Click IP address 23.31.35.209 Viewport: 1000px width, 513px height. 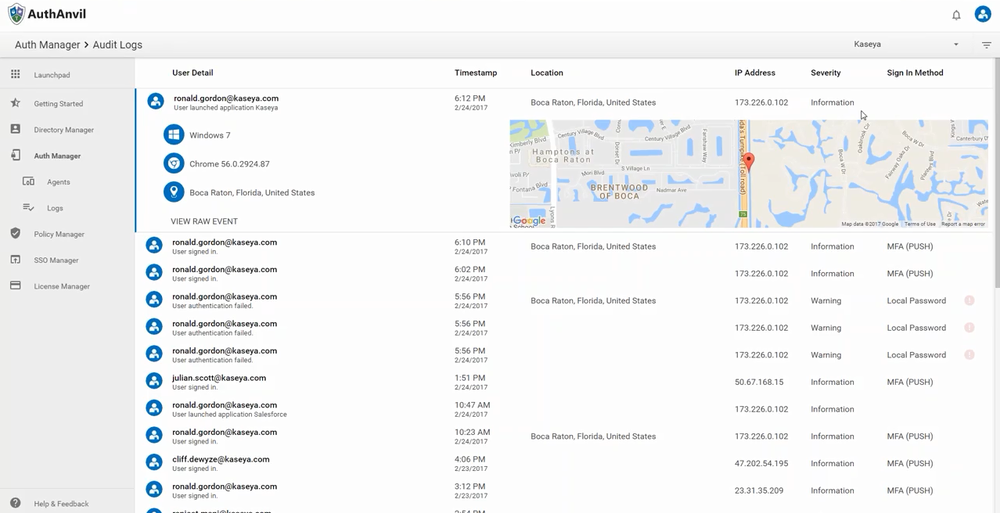[759, 490]
